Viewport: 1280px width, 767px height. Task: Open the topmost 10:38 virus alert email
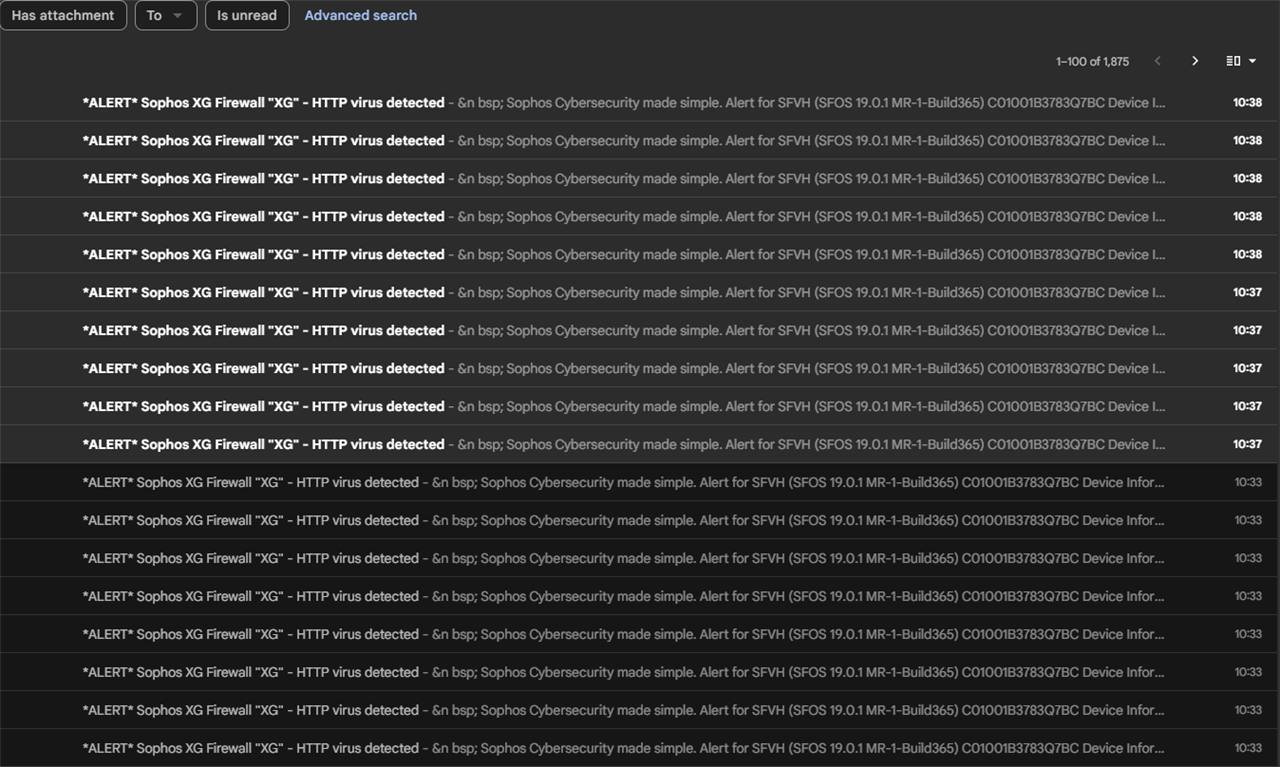click(x=640, y=103)
